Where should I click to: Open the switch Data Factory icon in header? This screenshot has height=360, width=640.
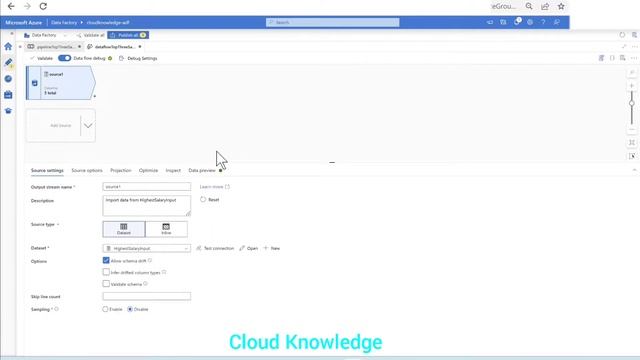pos(503,22)
